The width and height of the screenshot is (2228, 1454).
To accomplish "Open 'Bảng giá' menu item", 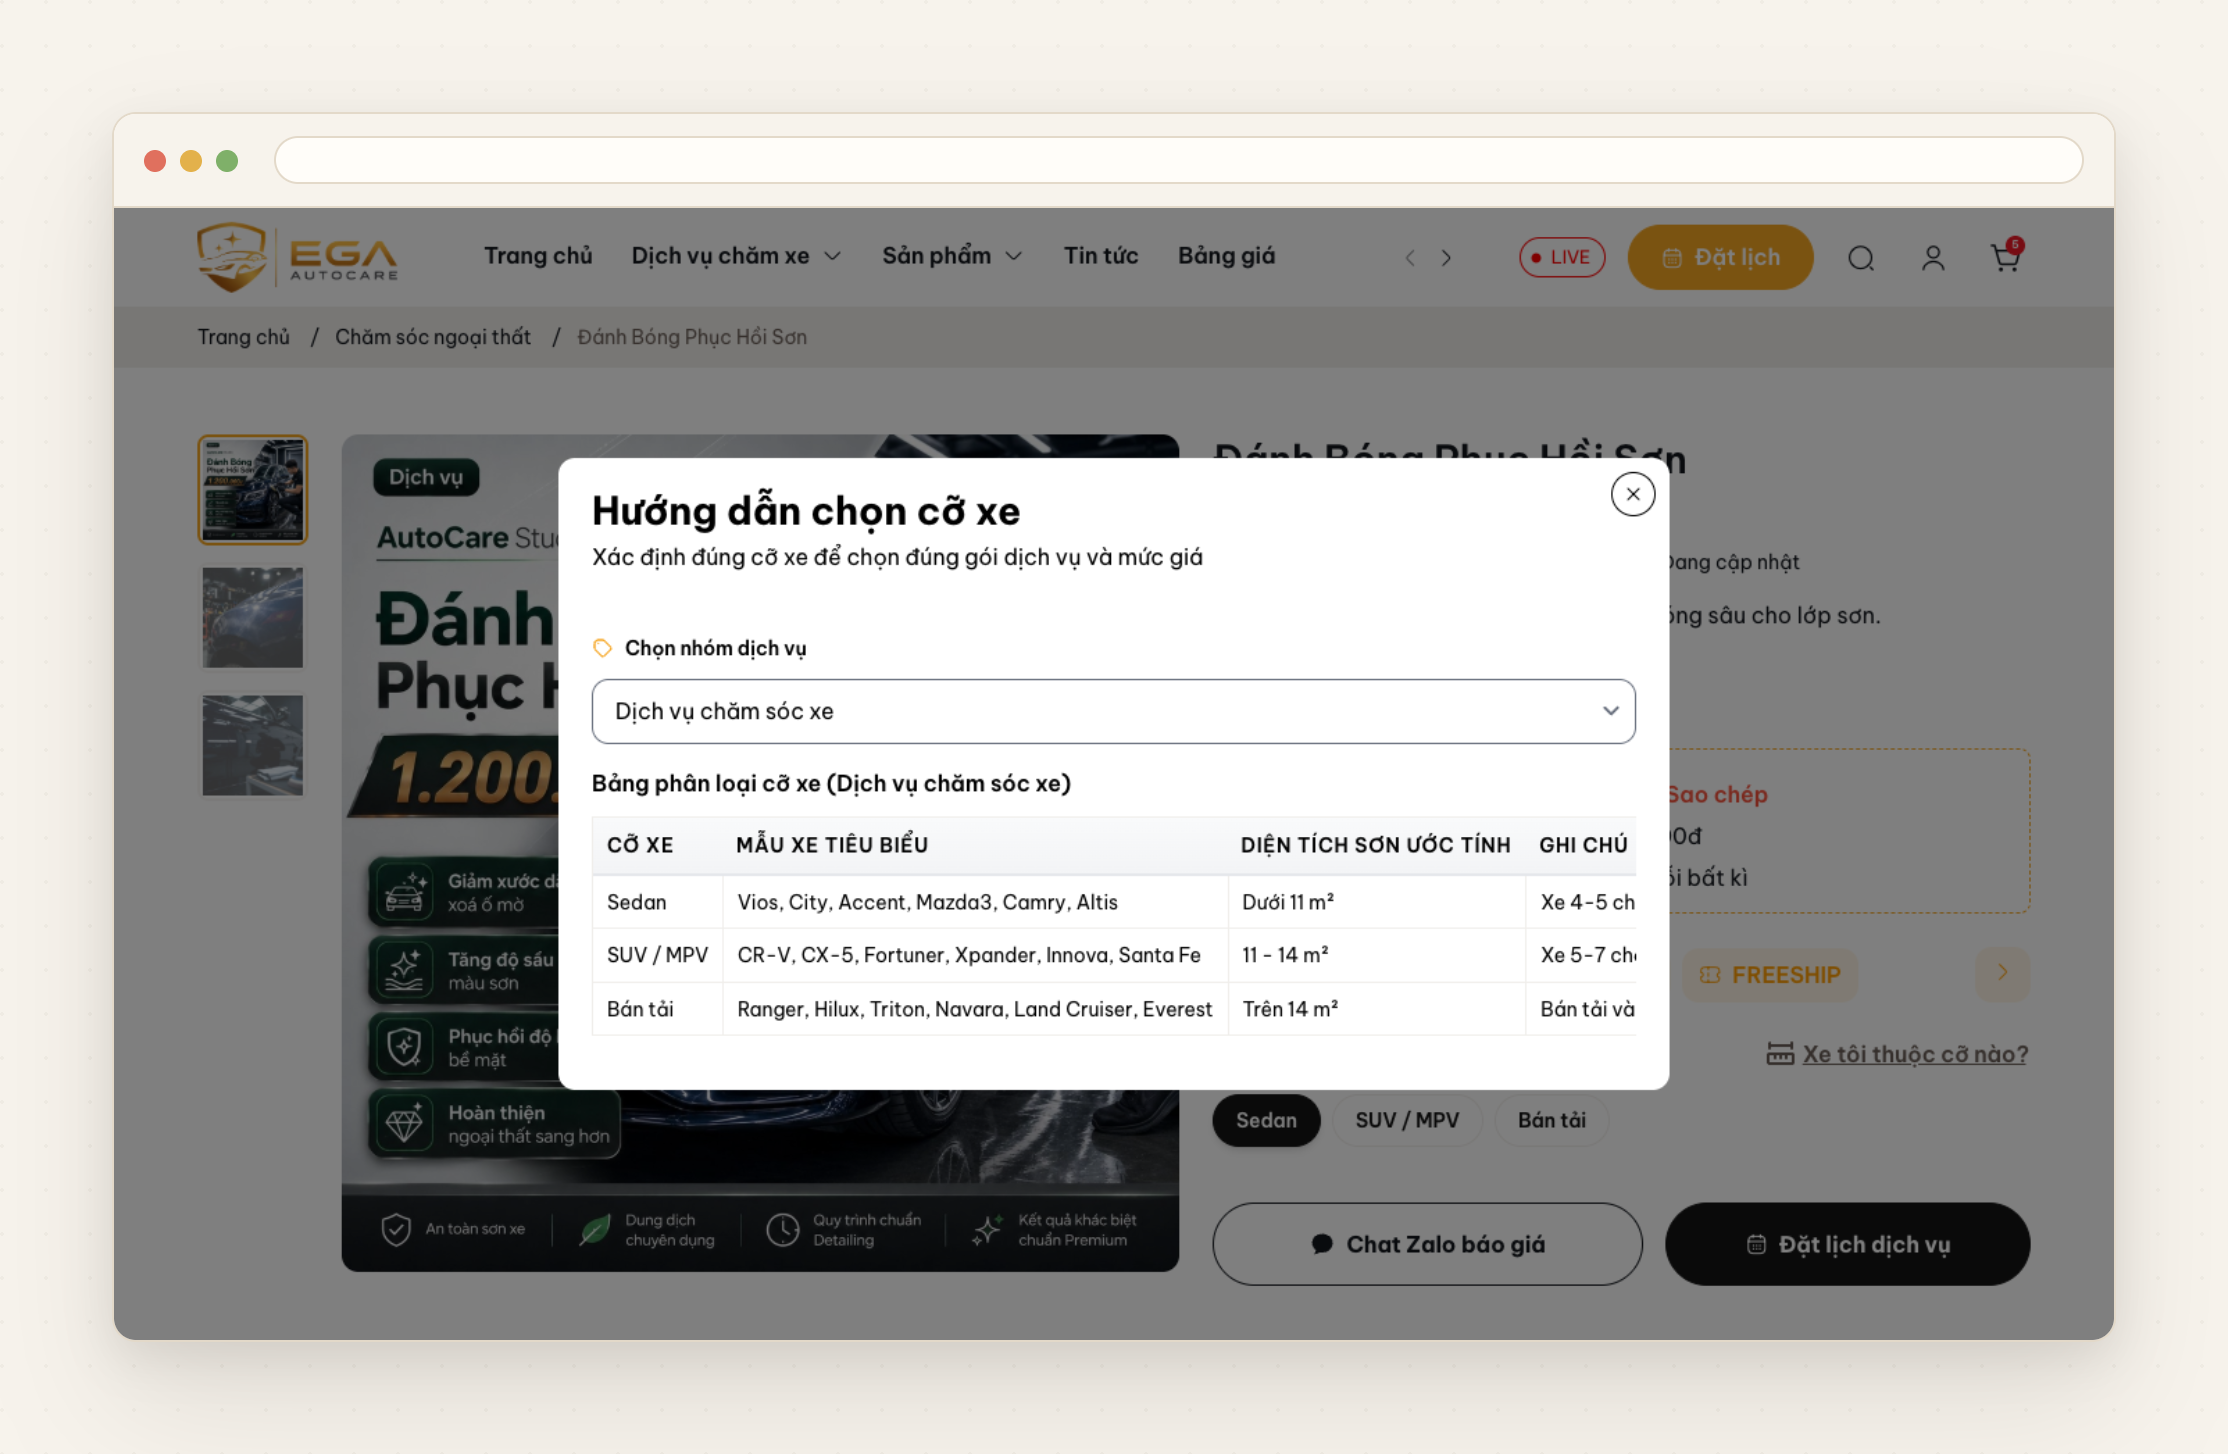I will 1226,256.
